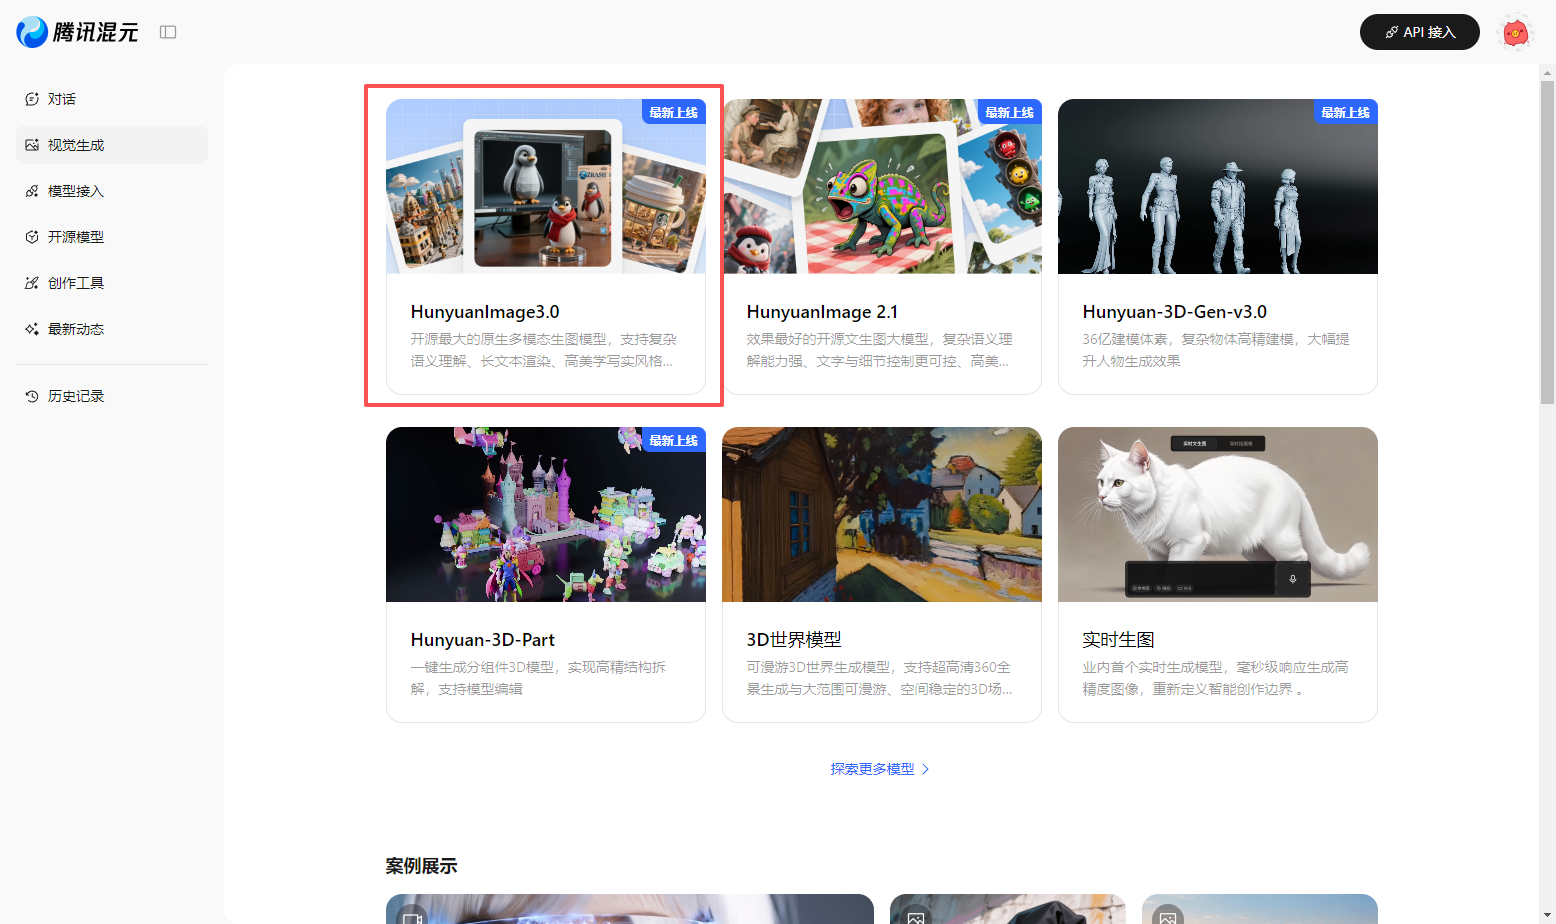Click the 可漫游3D世界生成模型 description

click(x=879, y=678)
